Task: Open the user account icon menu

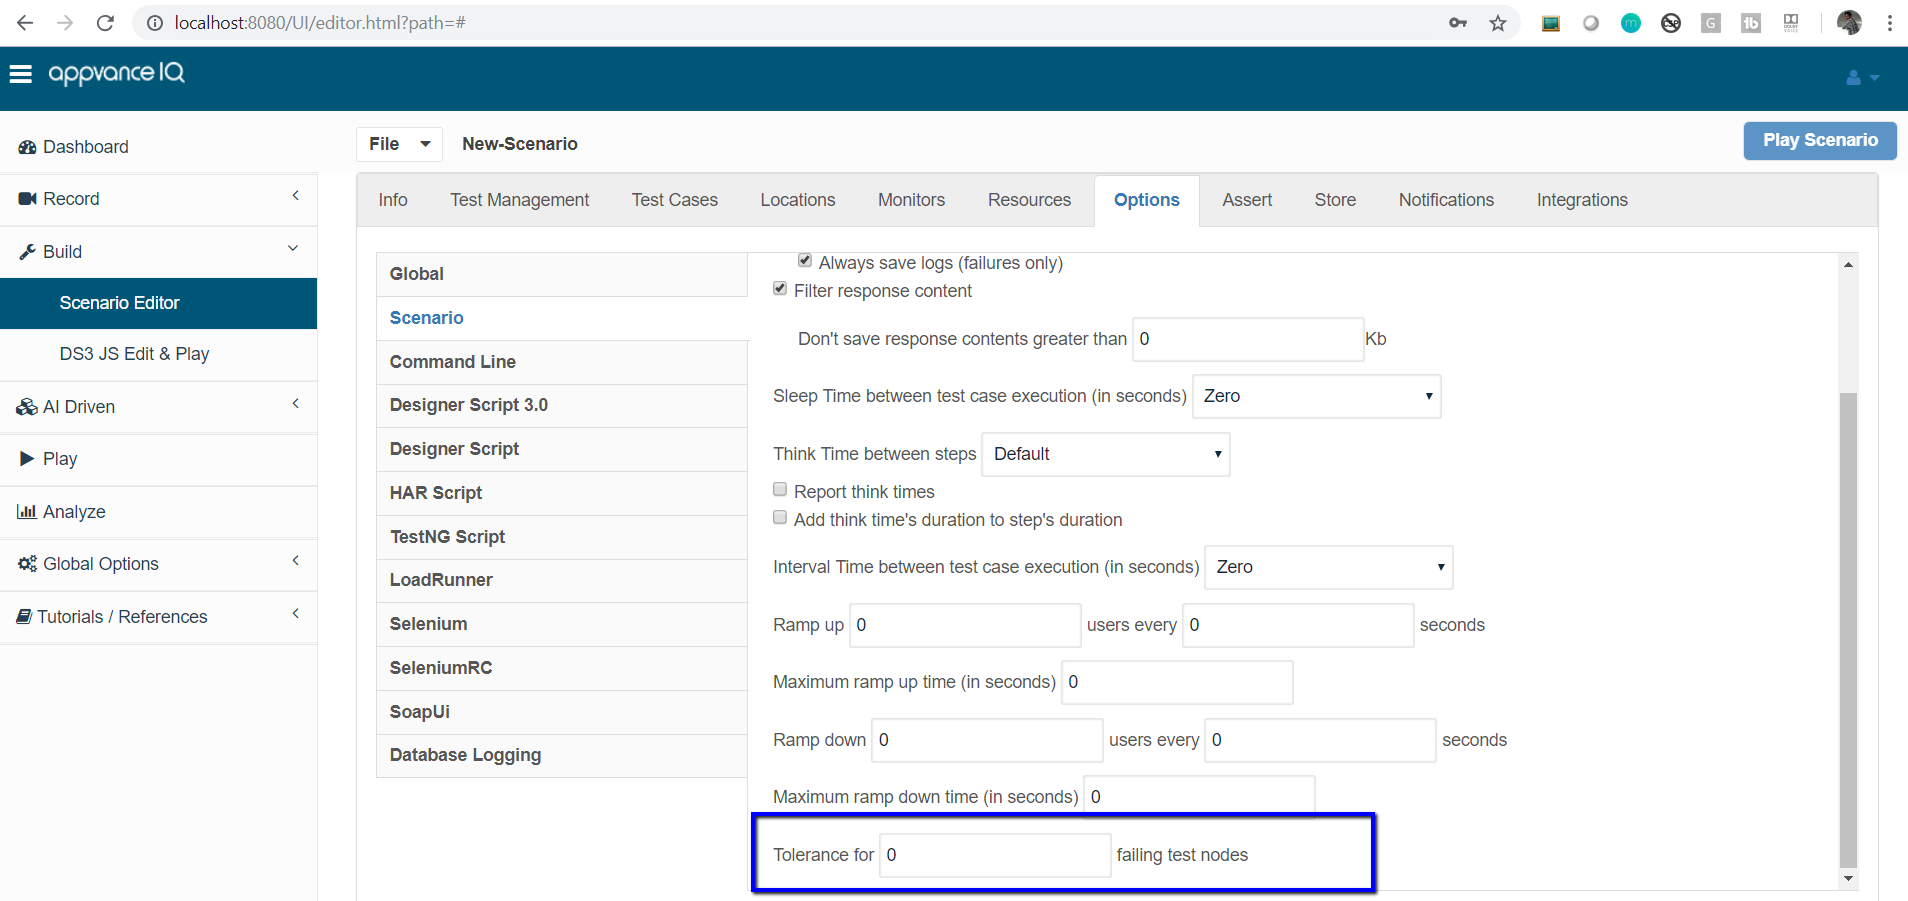Action: [1860, 78]
